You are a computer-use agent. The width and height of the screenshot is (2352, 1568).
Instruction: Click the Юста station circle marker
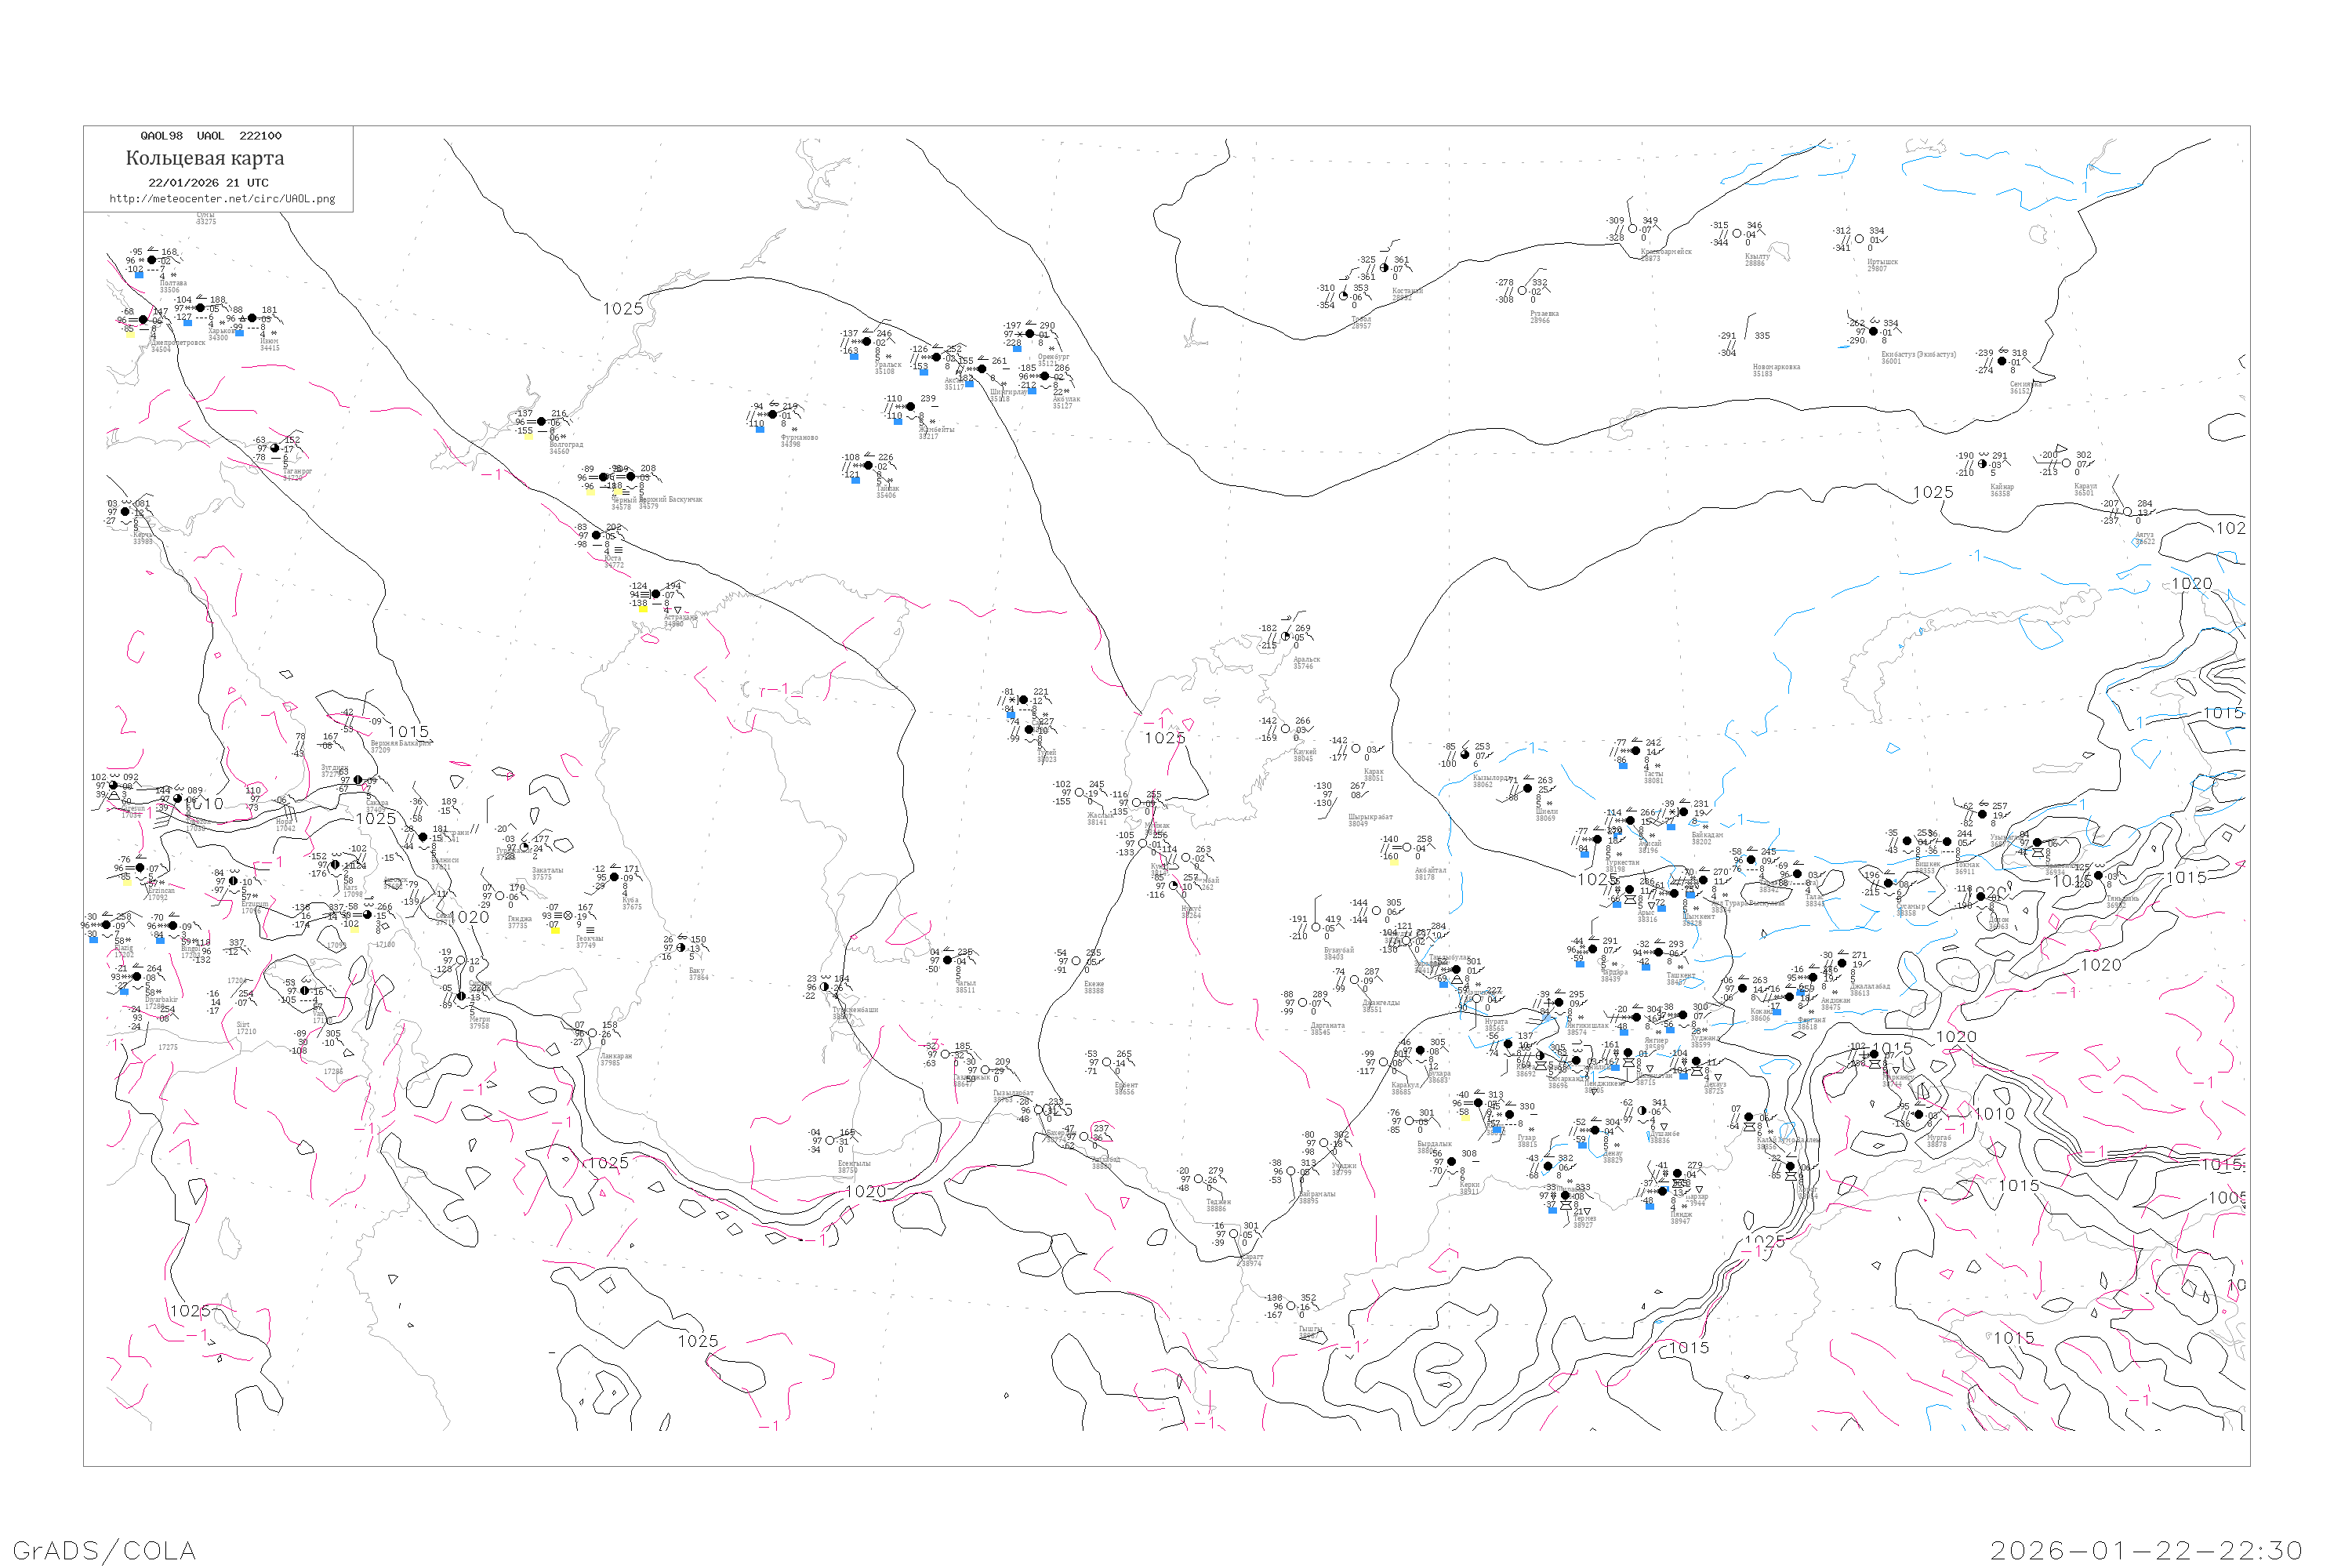[x=597, y=535]
